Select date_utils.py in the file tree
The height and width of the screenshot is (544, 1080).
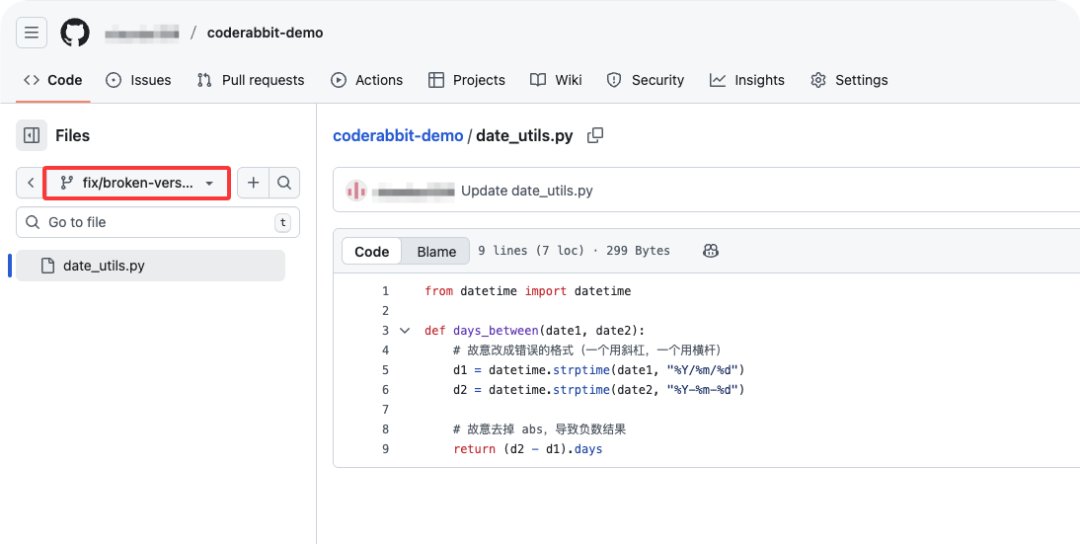coord(150,266)
